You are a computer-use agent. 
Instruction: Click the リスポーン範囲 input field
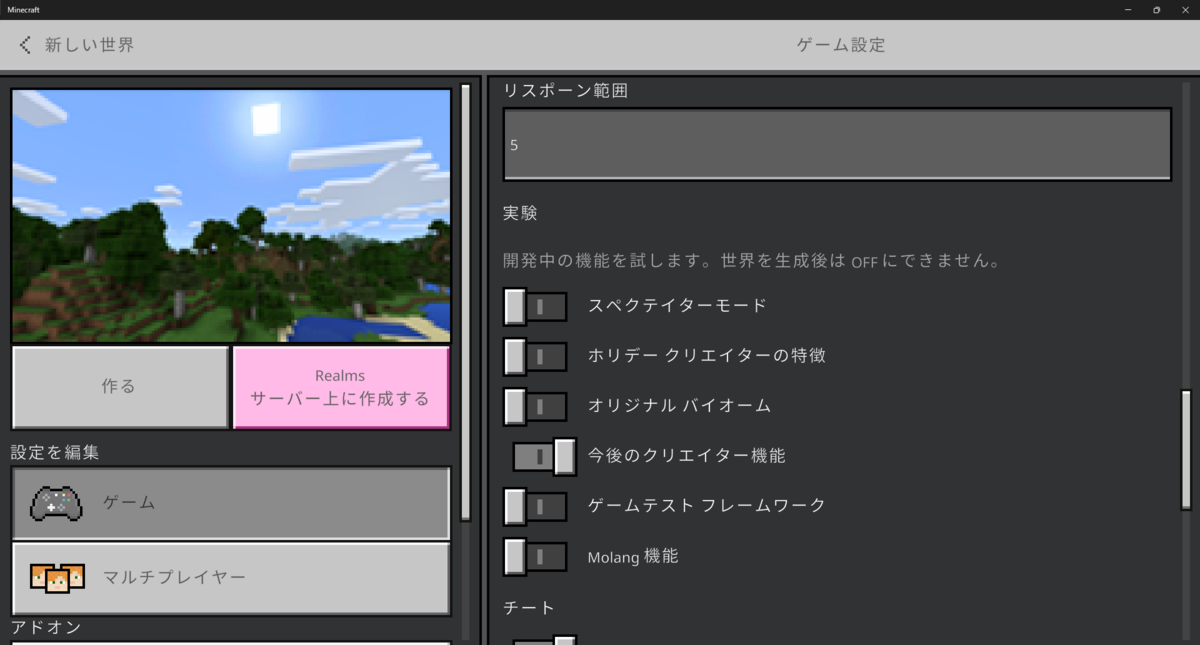pos(837,144)
